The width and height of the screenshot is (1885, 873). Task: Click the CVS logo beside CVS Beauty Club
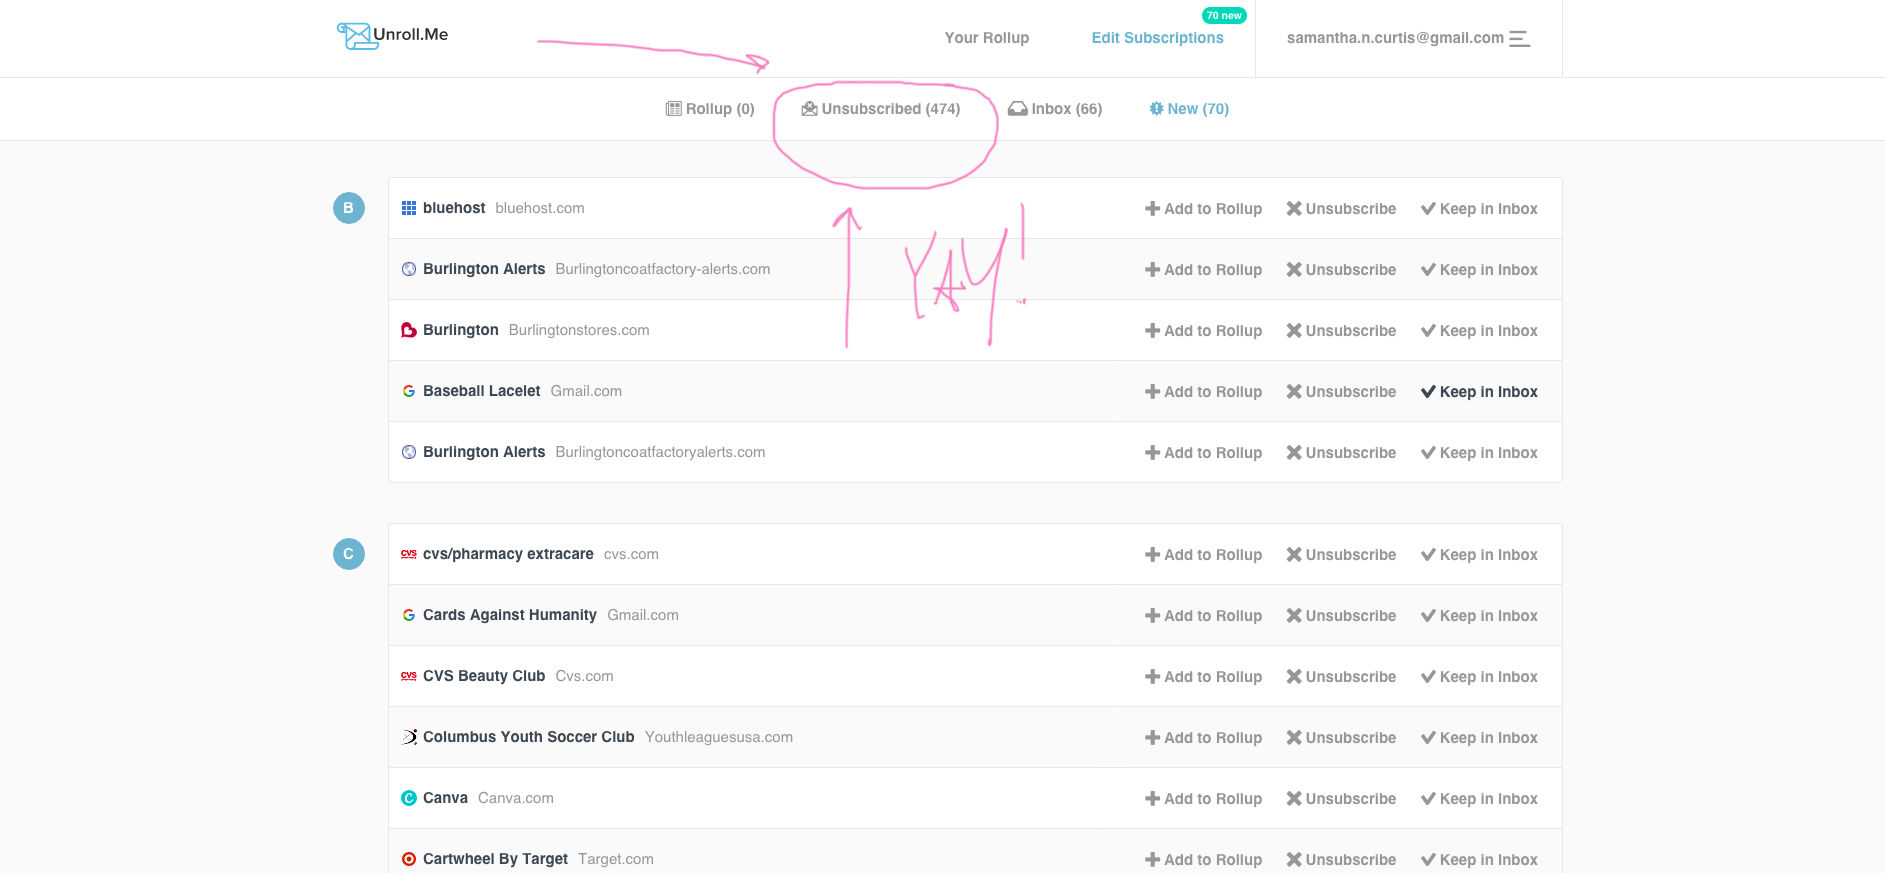pos(409,675)
